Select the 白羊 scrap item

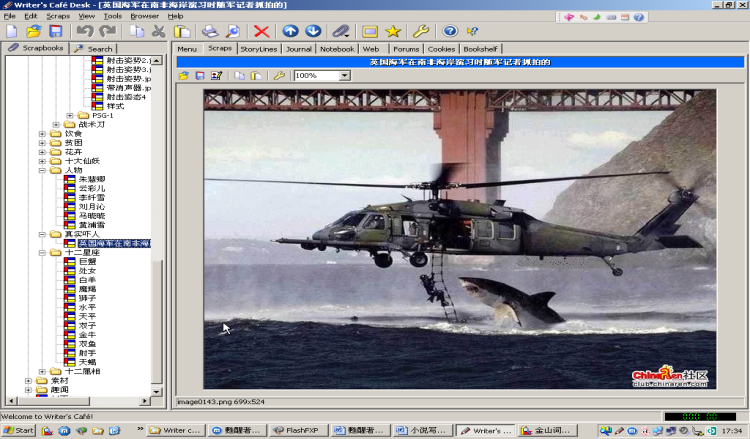88,280
